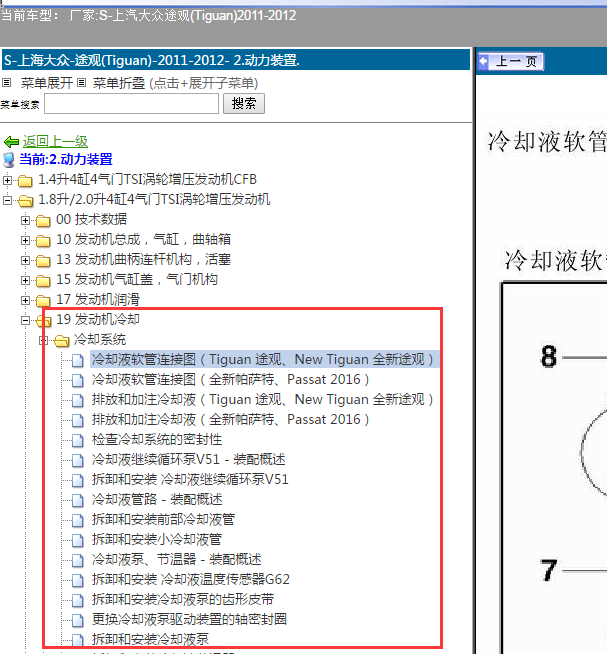607x654 pixels.
Task: Click page icon of 冷却液管路 - 装配概述
Action: (x=78, y=501)
